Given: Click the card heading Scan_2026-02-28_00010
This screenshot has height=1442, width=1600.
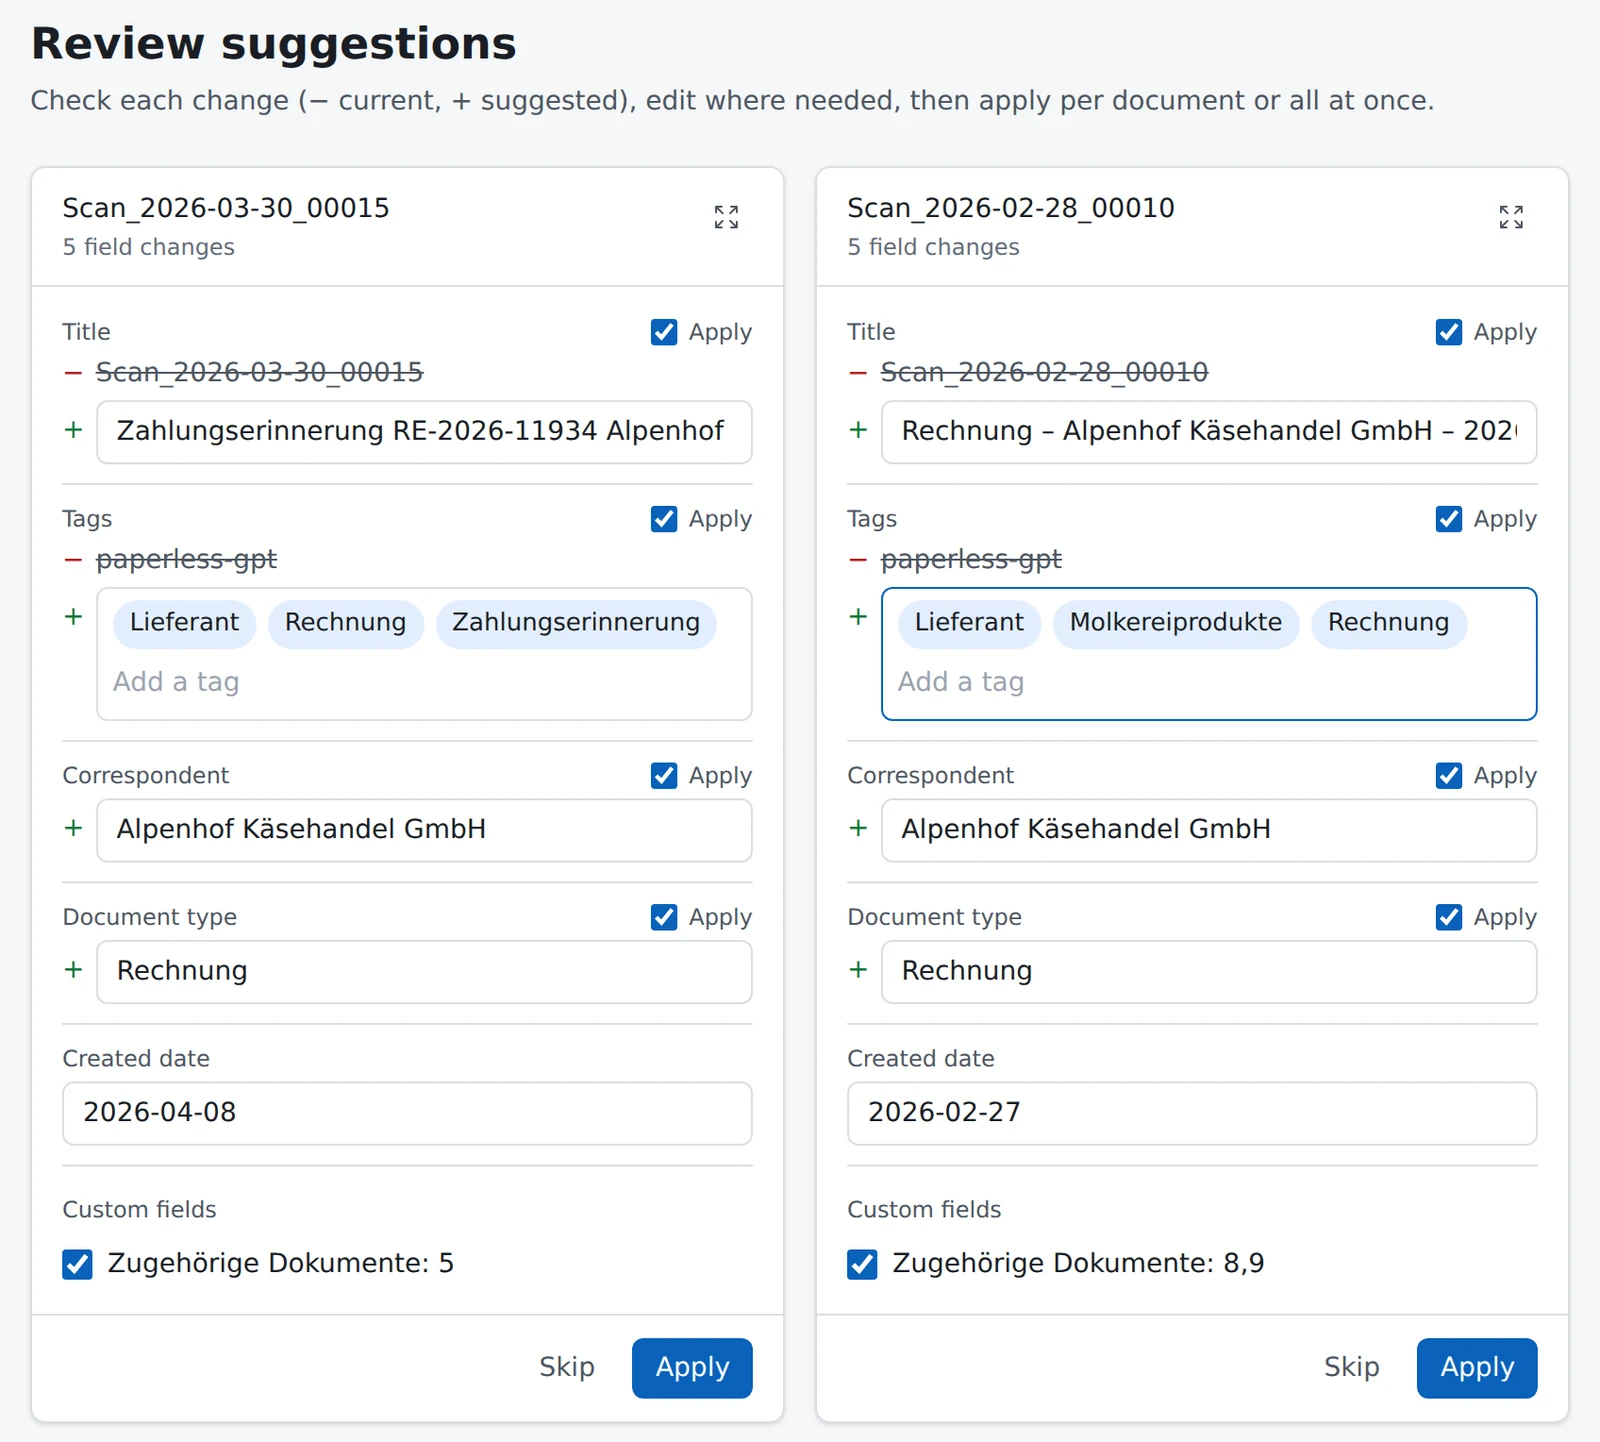Looking at the screenshot, I should (1011, 208).
